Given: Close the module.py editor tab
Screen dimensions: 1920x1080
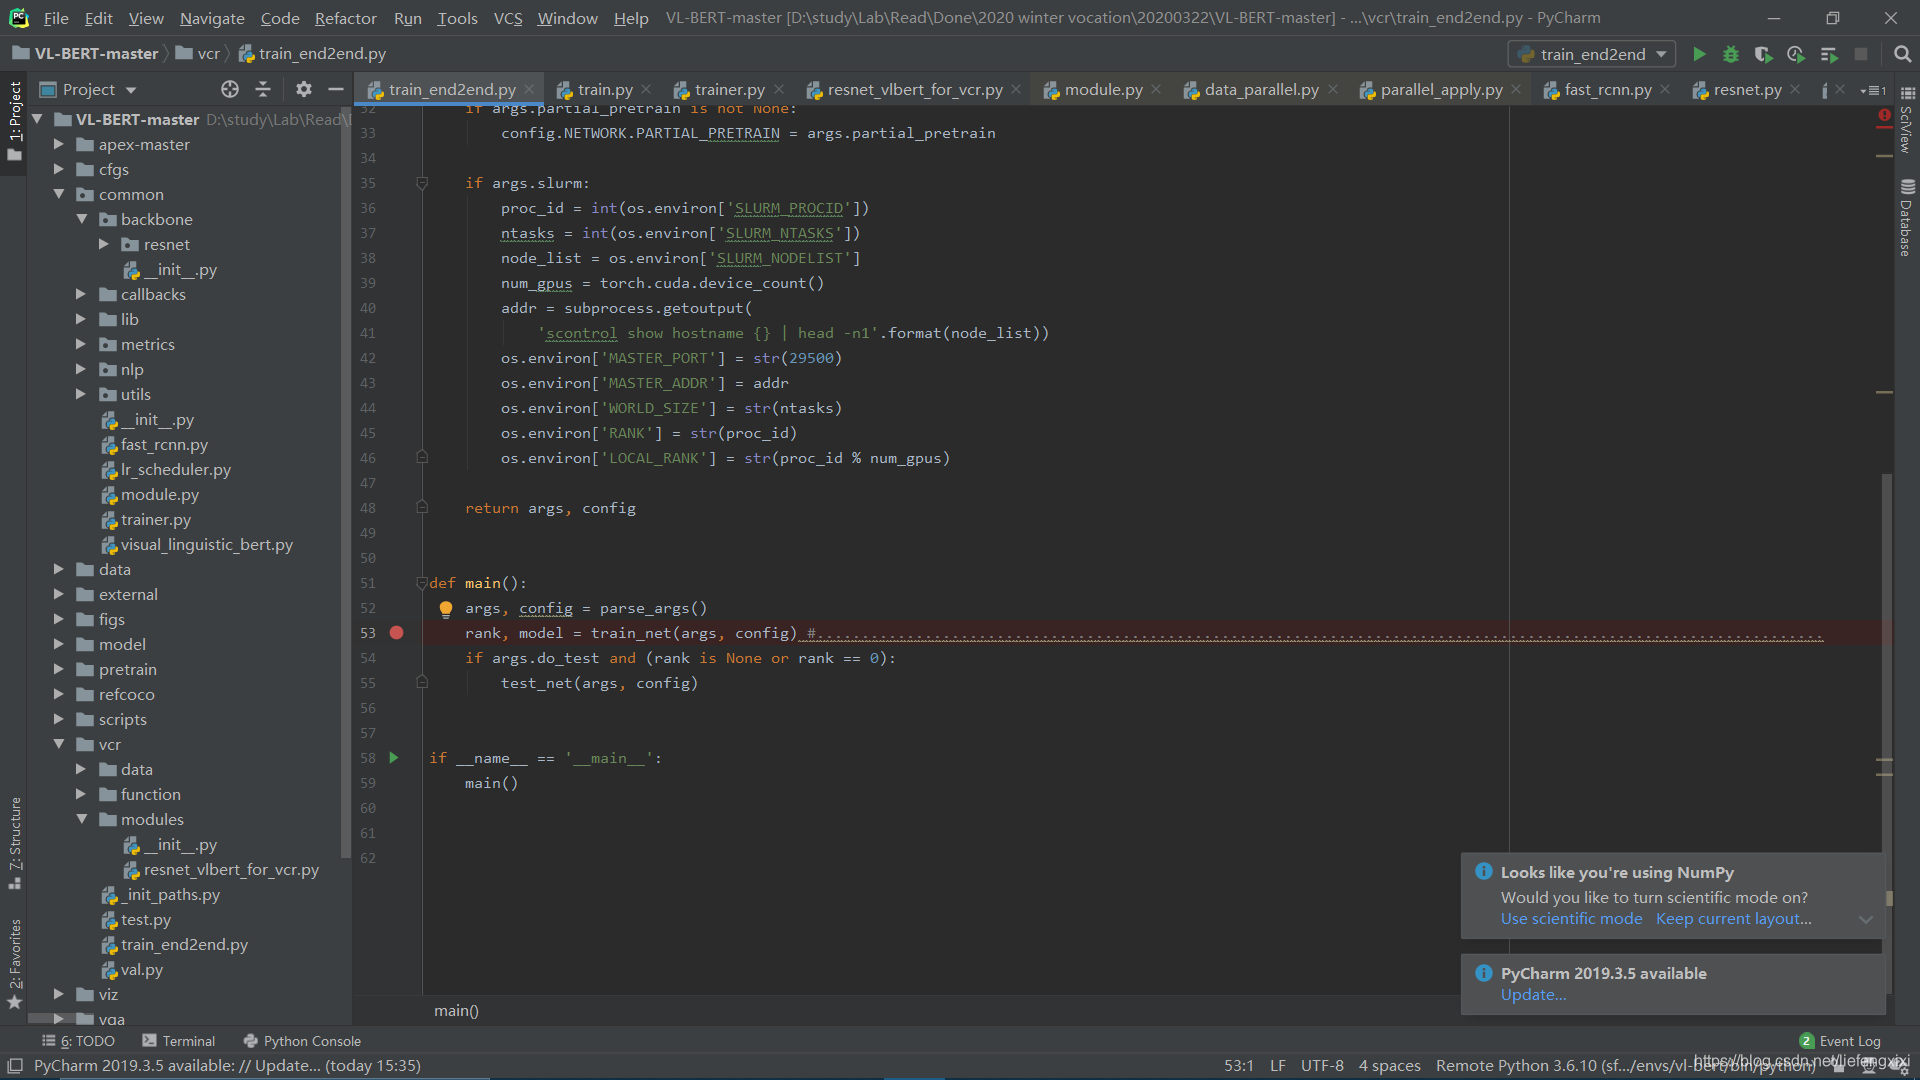Looking at the screenshot, I should pos(1157,90).
